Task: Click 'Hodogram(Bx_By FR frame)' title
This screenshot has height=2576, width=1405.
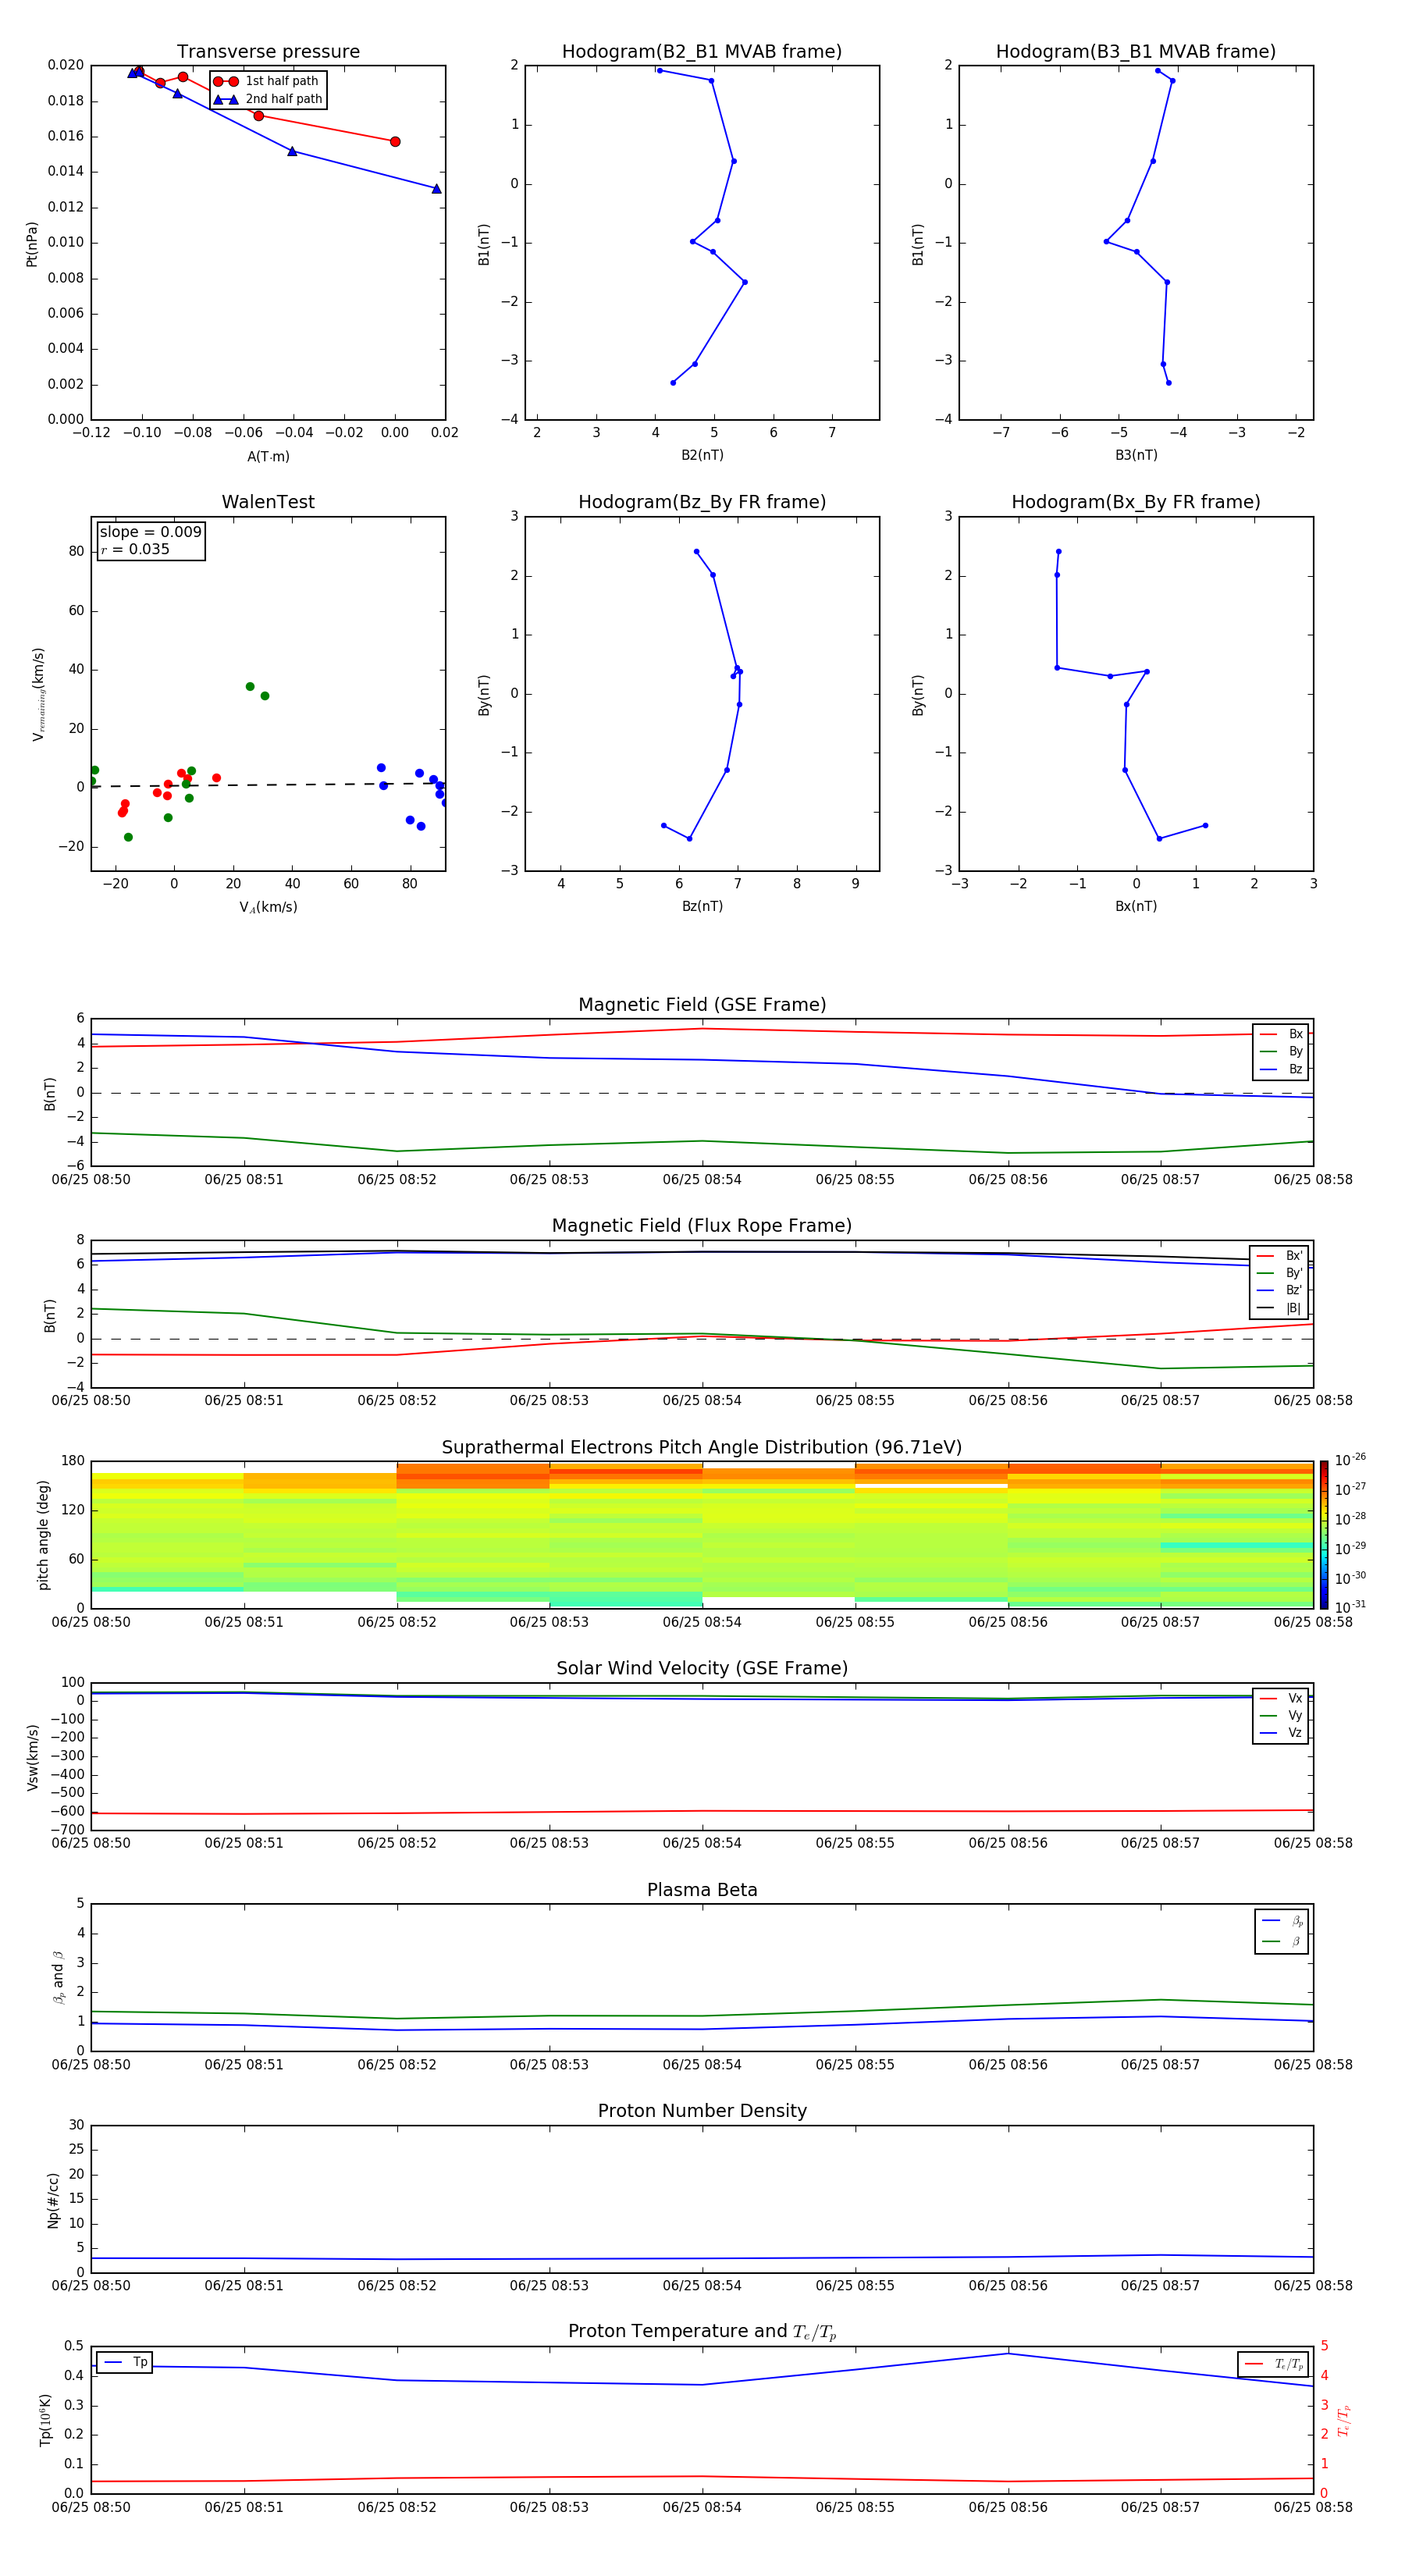Action: pos(1136,502)
